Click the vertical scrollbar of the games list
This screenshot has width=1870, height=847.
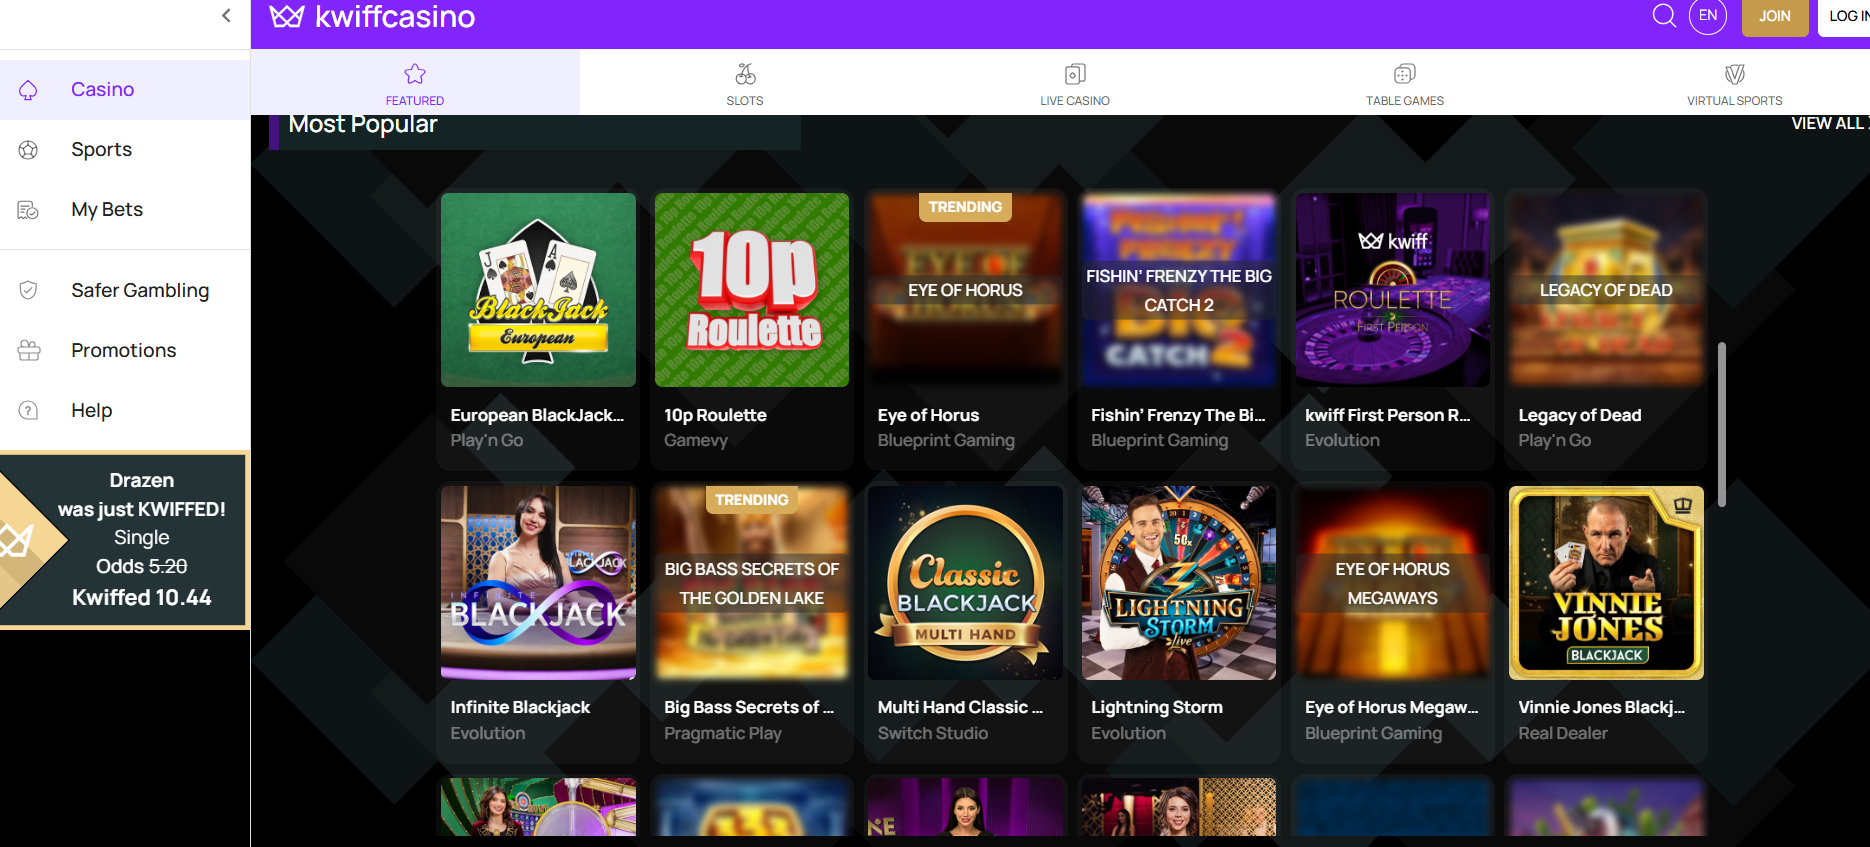point(1721,424)
